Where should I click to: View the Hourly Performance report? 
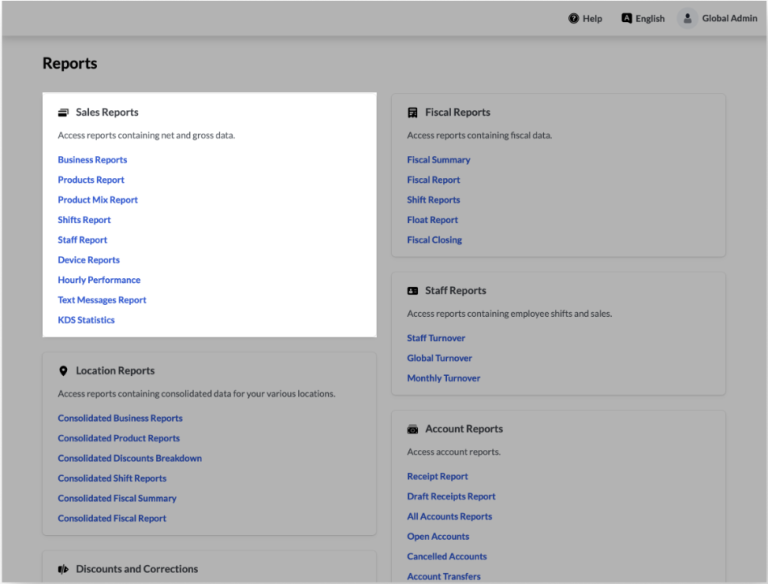(x=99, y=280)
